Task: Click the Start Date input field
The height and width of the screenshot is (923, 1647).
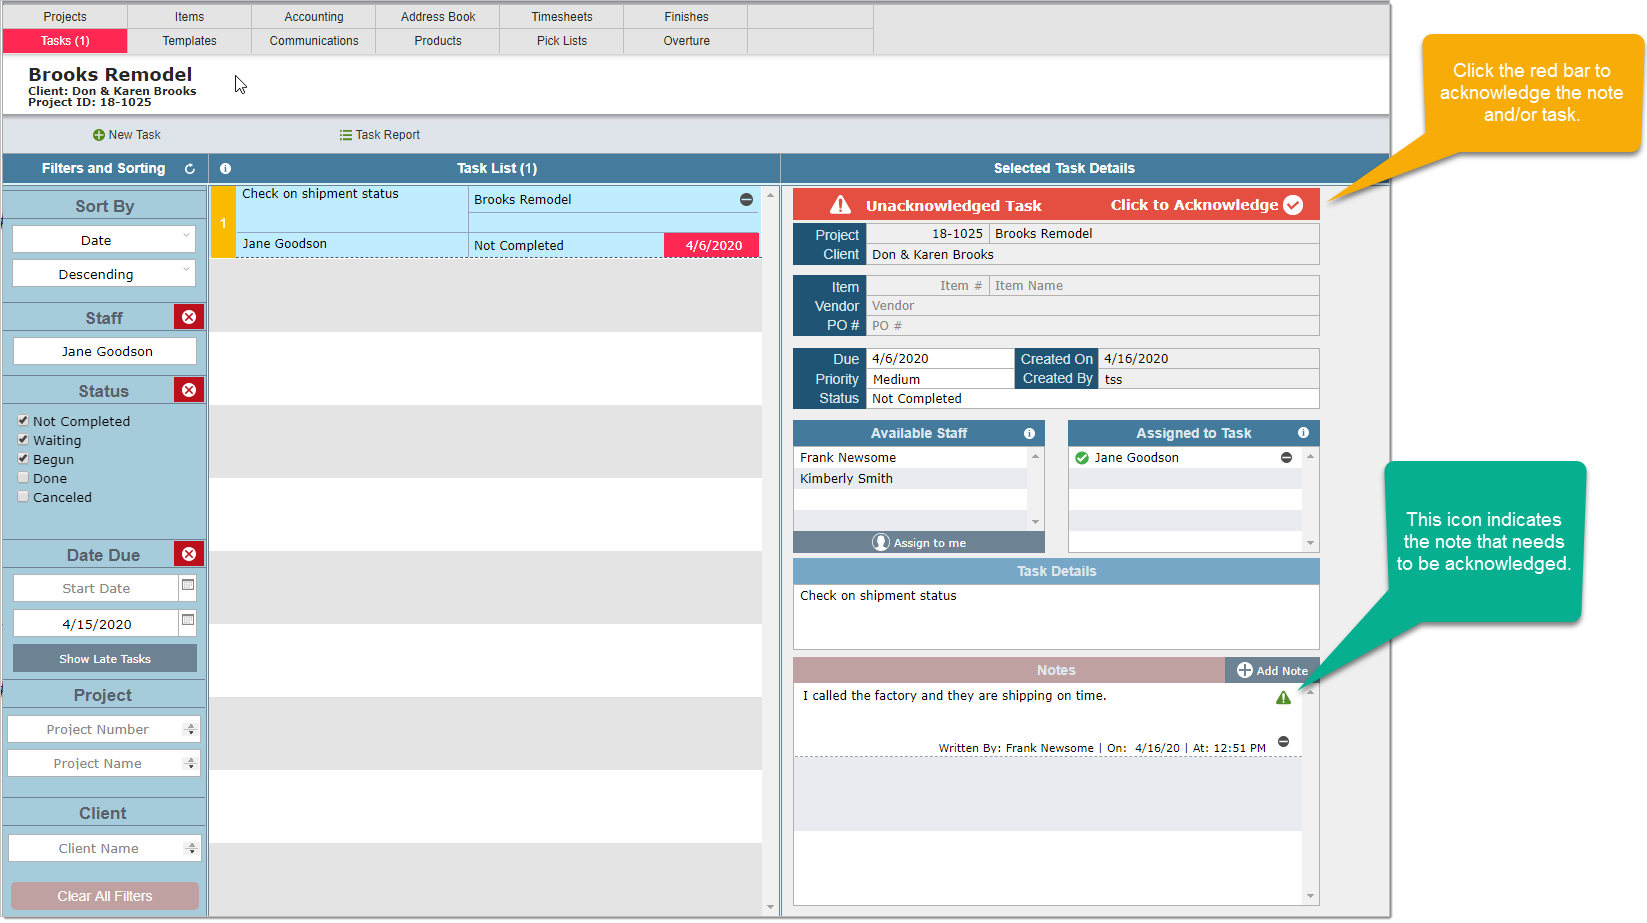Action: click(95, 588)
